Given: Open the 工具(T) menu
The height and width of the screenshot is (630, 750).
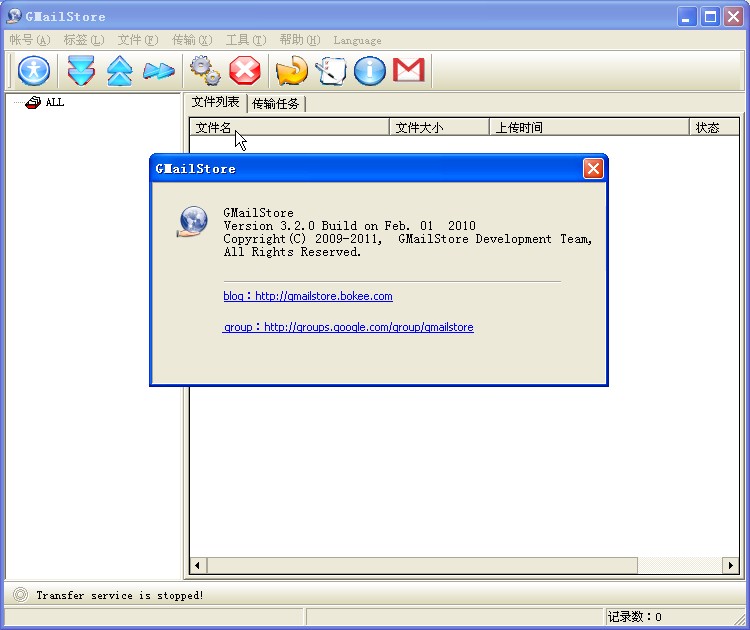Looking at the screenshot, I should (x=246, y=40).
